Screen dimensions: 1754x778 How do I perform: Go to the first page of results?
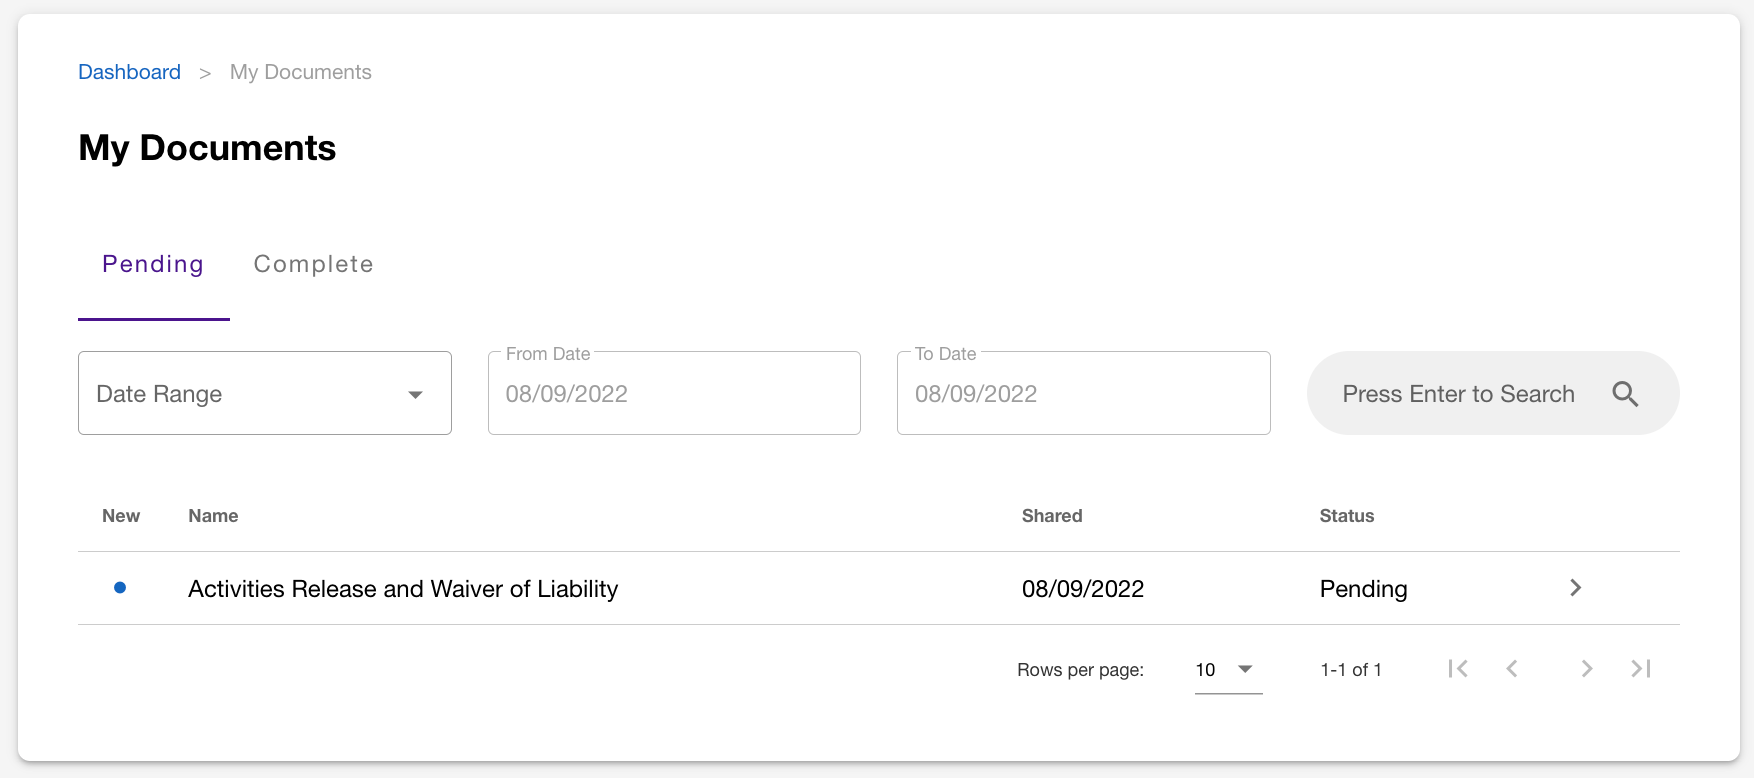pos(1458,669)
